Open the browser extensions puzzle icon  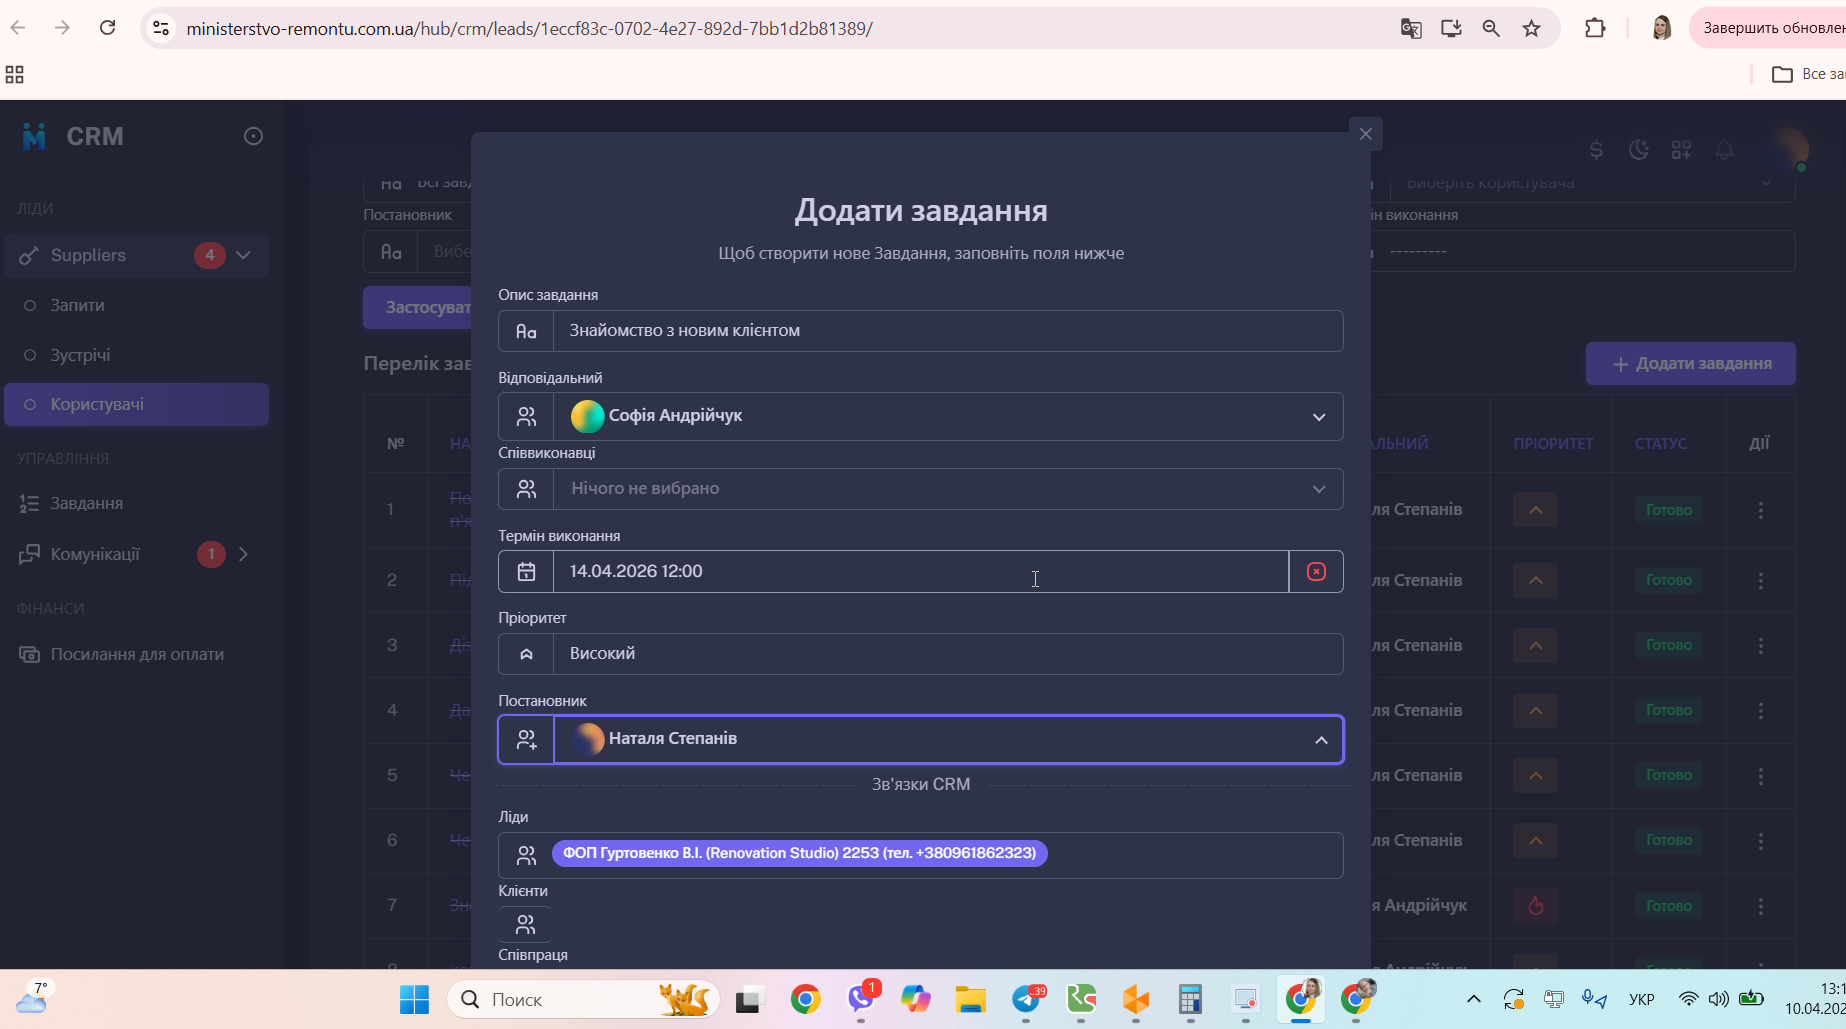point(1595,28)
